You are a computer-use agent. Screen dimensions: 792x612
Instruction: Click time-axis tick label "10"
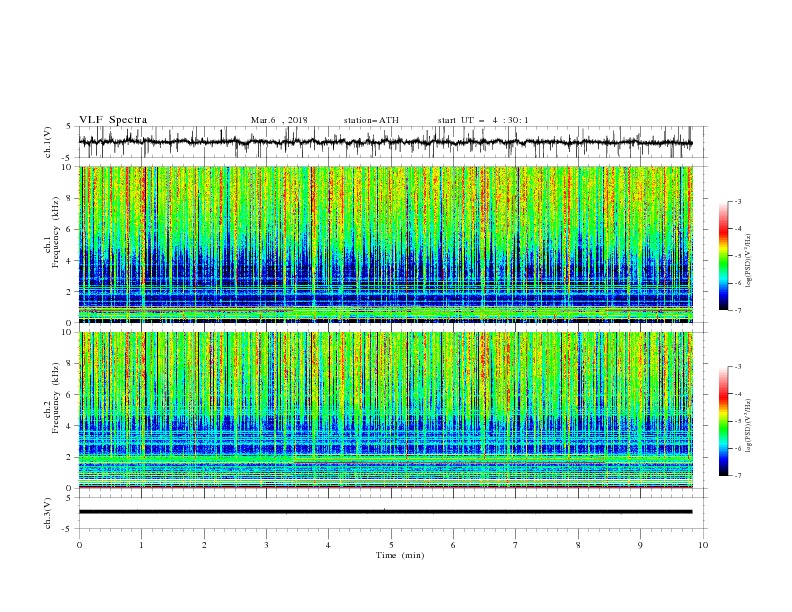[703, 545]
